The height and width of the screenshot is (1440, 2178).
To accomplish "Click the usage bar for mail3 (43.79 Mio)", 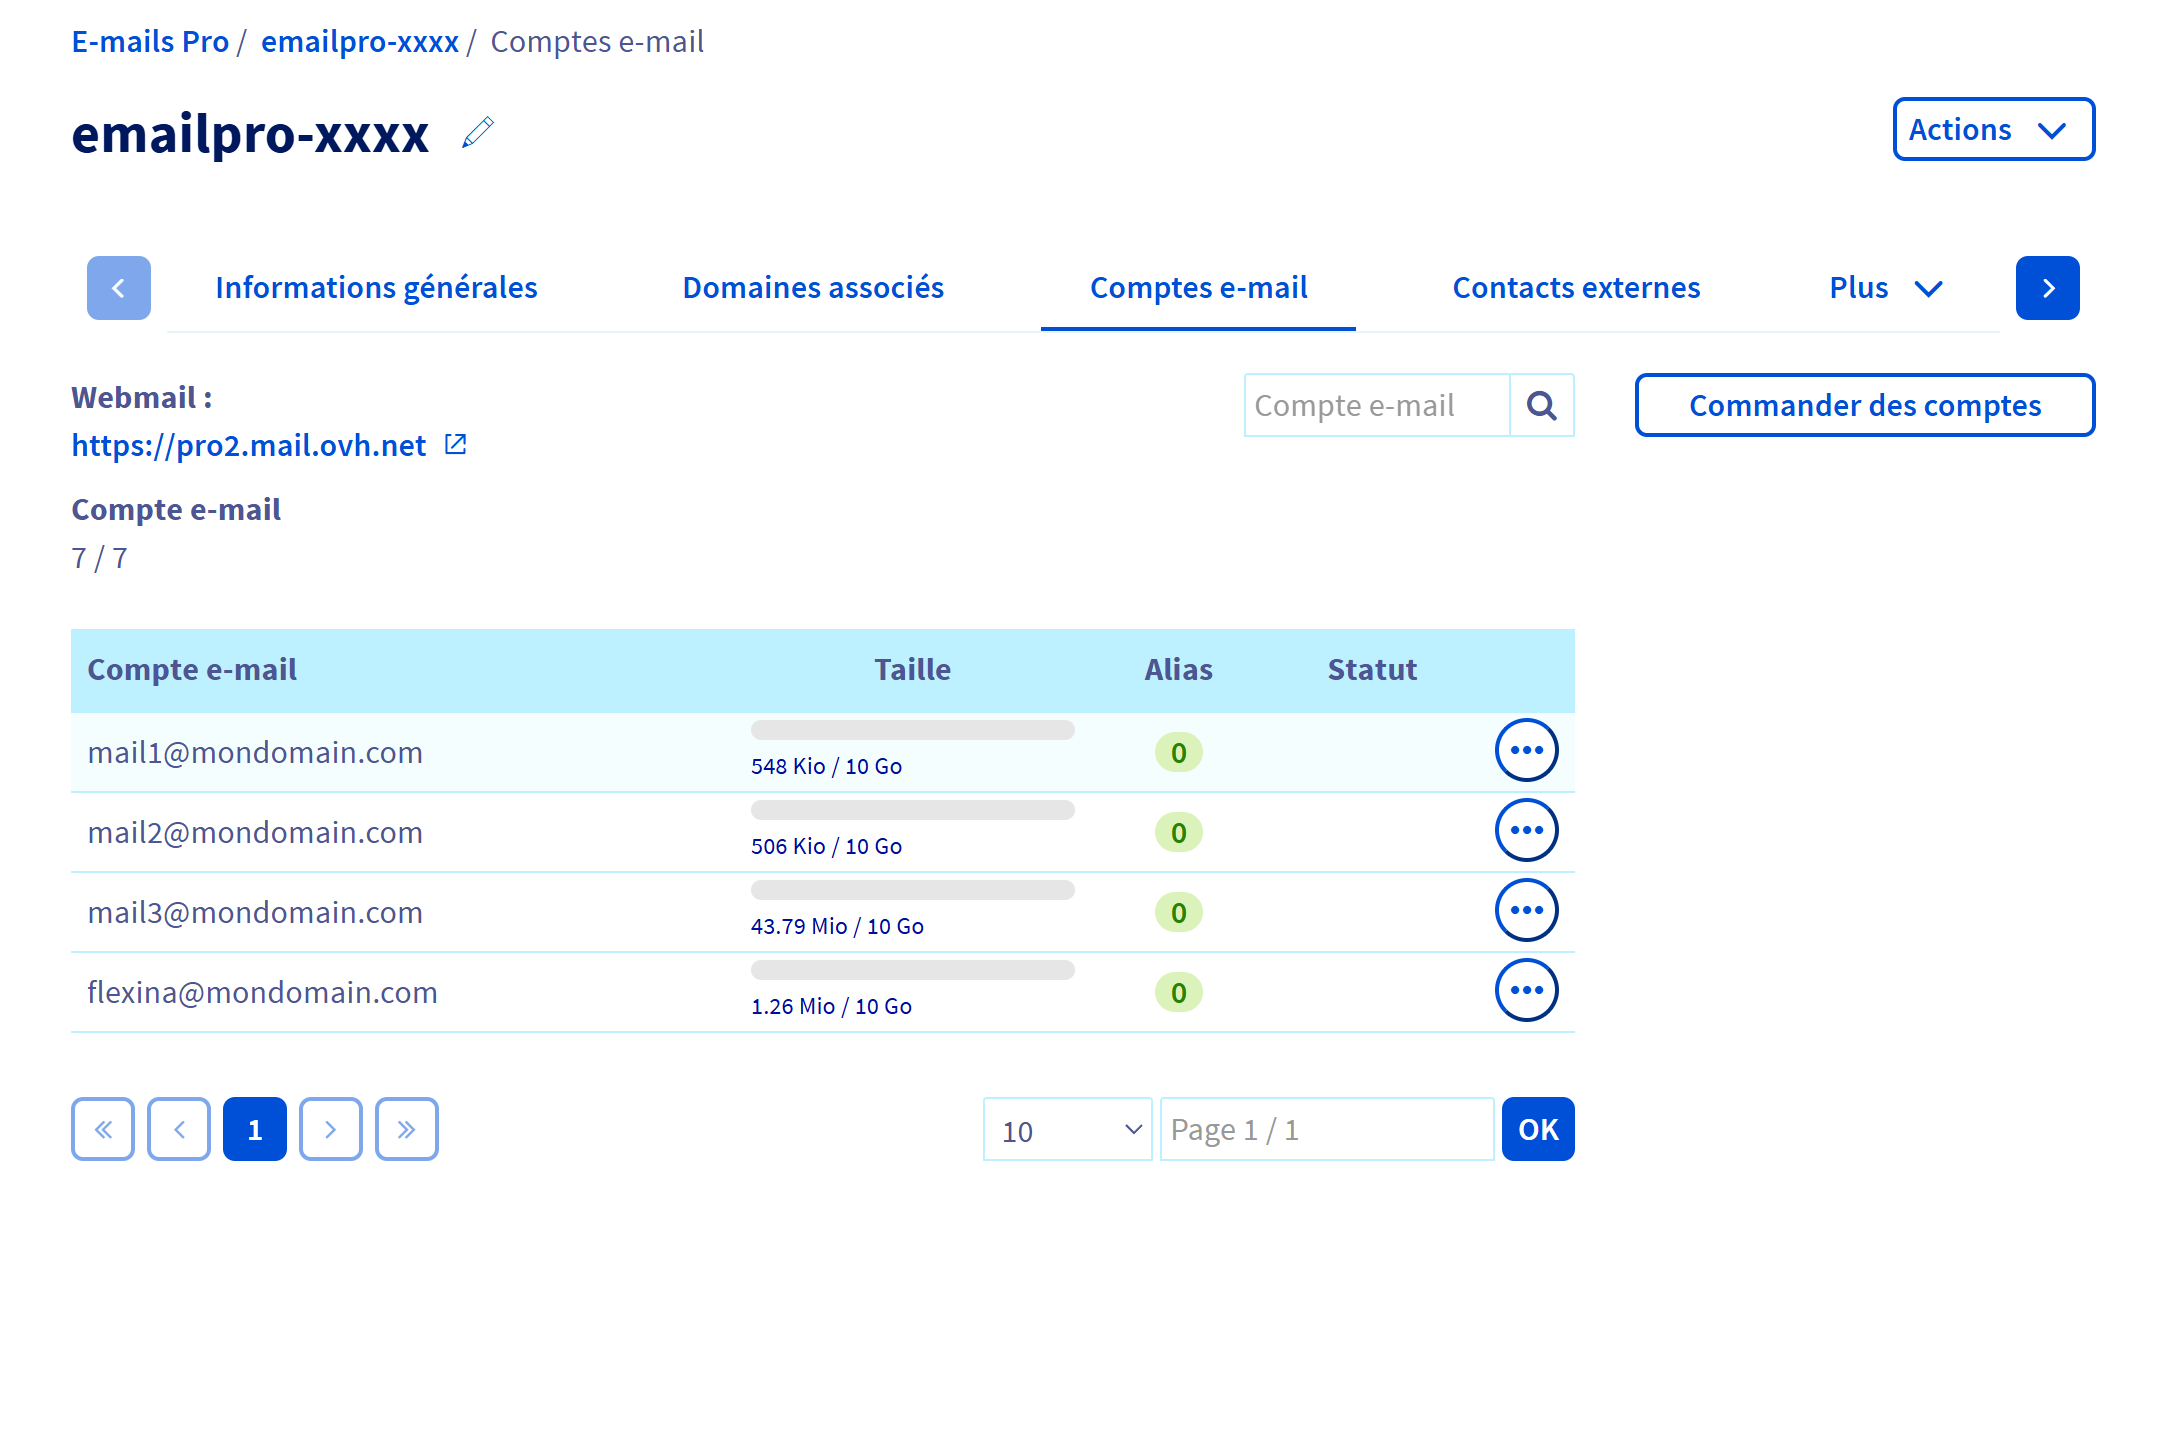I will (912, 890).
